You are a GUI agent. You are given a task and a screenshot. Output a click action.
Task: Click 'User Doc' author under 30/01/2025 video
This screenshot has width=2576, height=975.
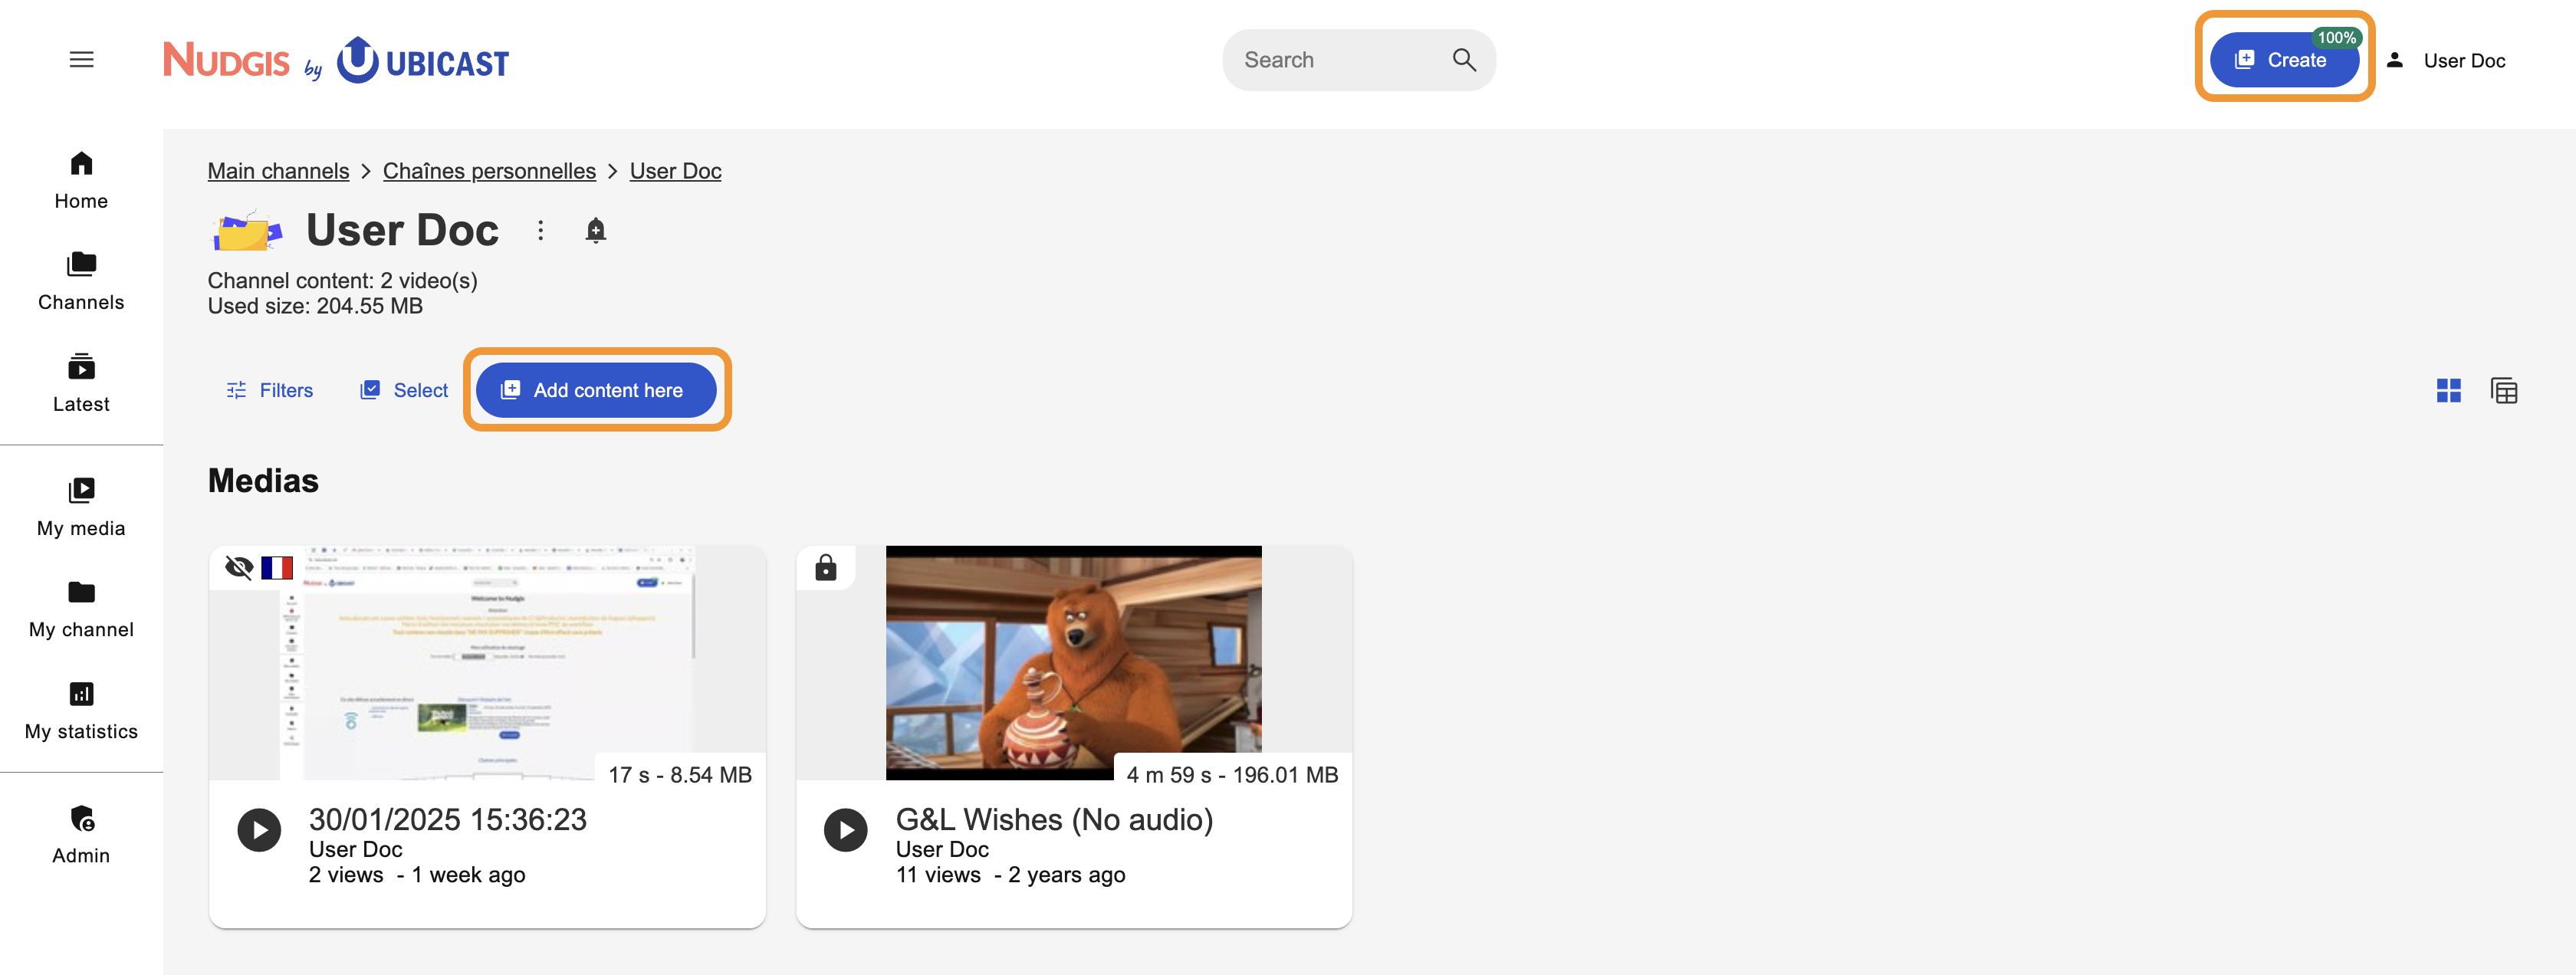(x=356, y=849)
